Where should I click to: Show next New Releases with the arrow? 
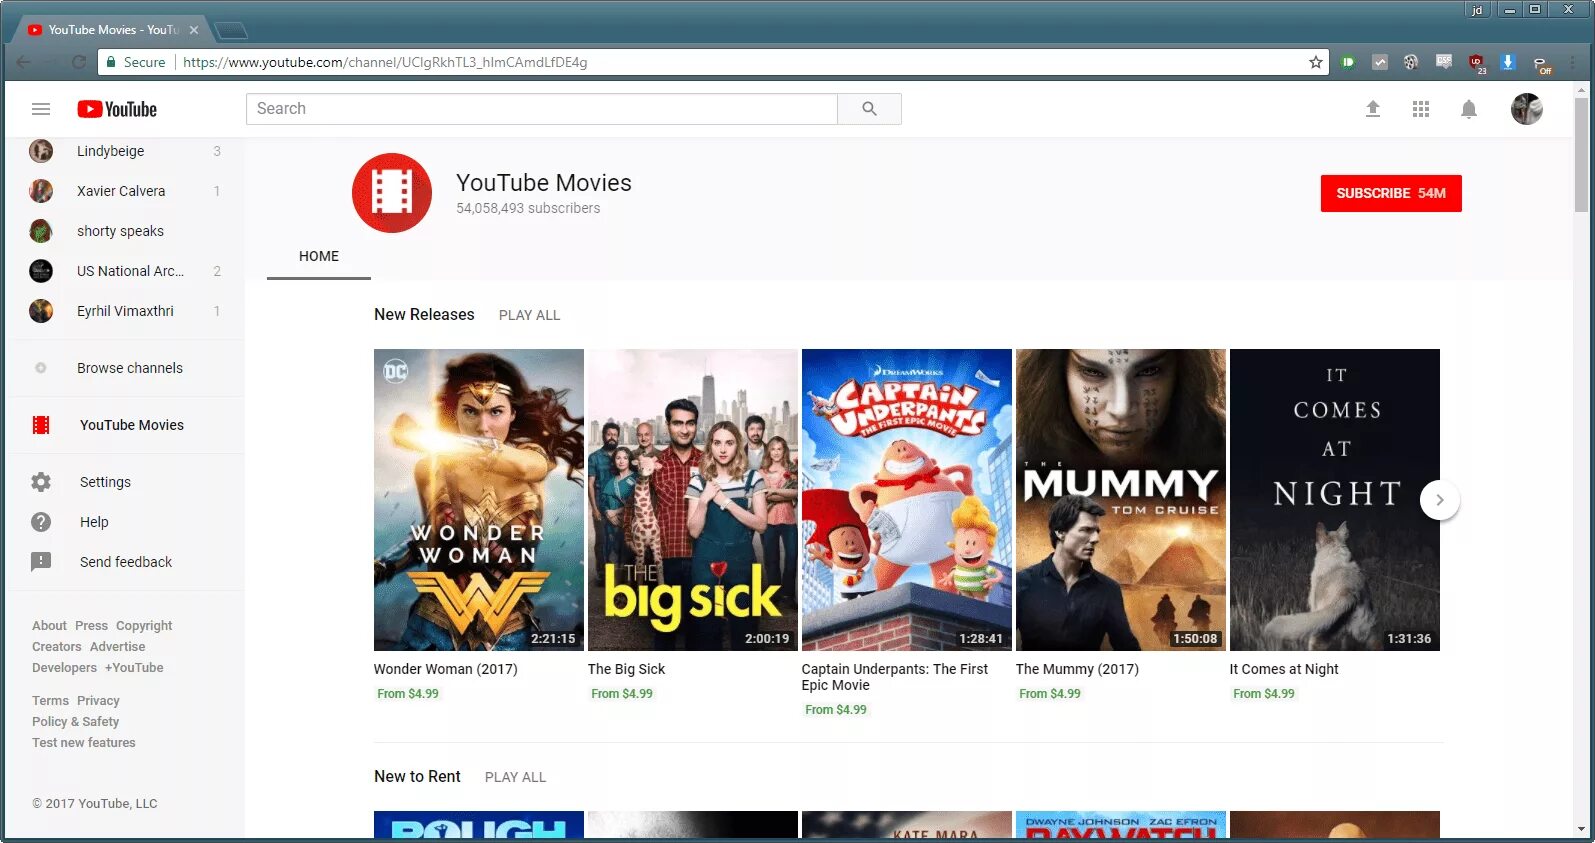click(1440, 500)
